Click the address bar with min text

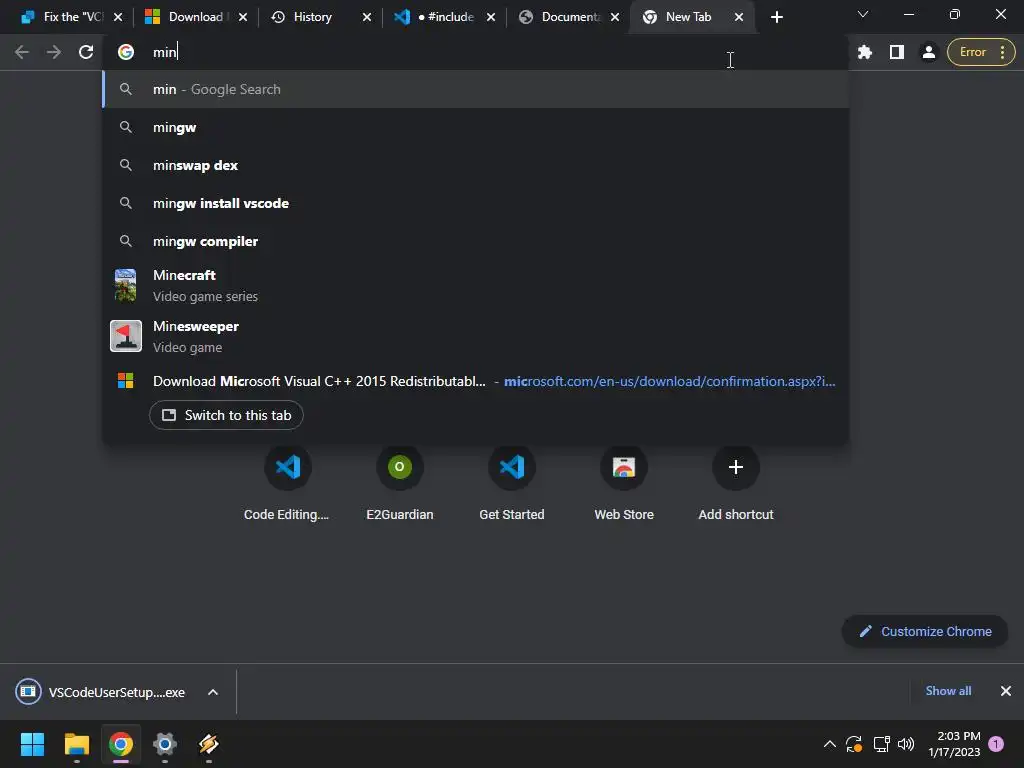pos(477,52)
